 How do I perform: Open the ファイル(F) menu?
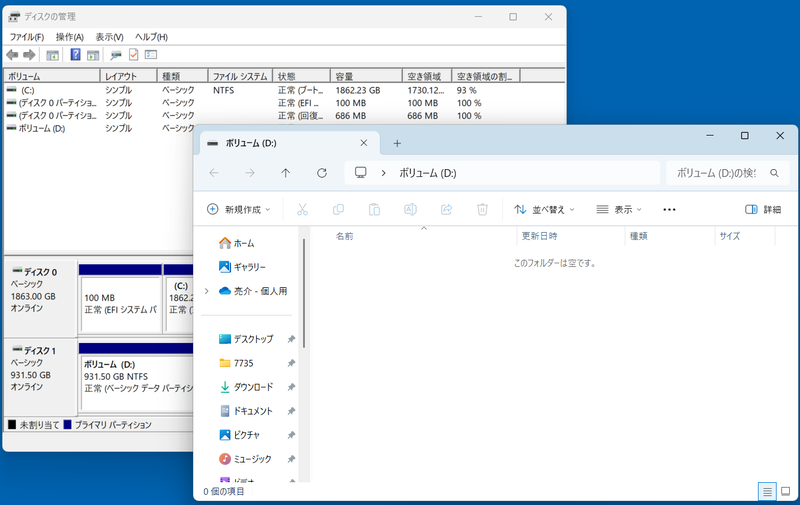27,37
